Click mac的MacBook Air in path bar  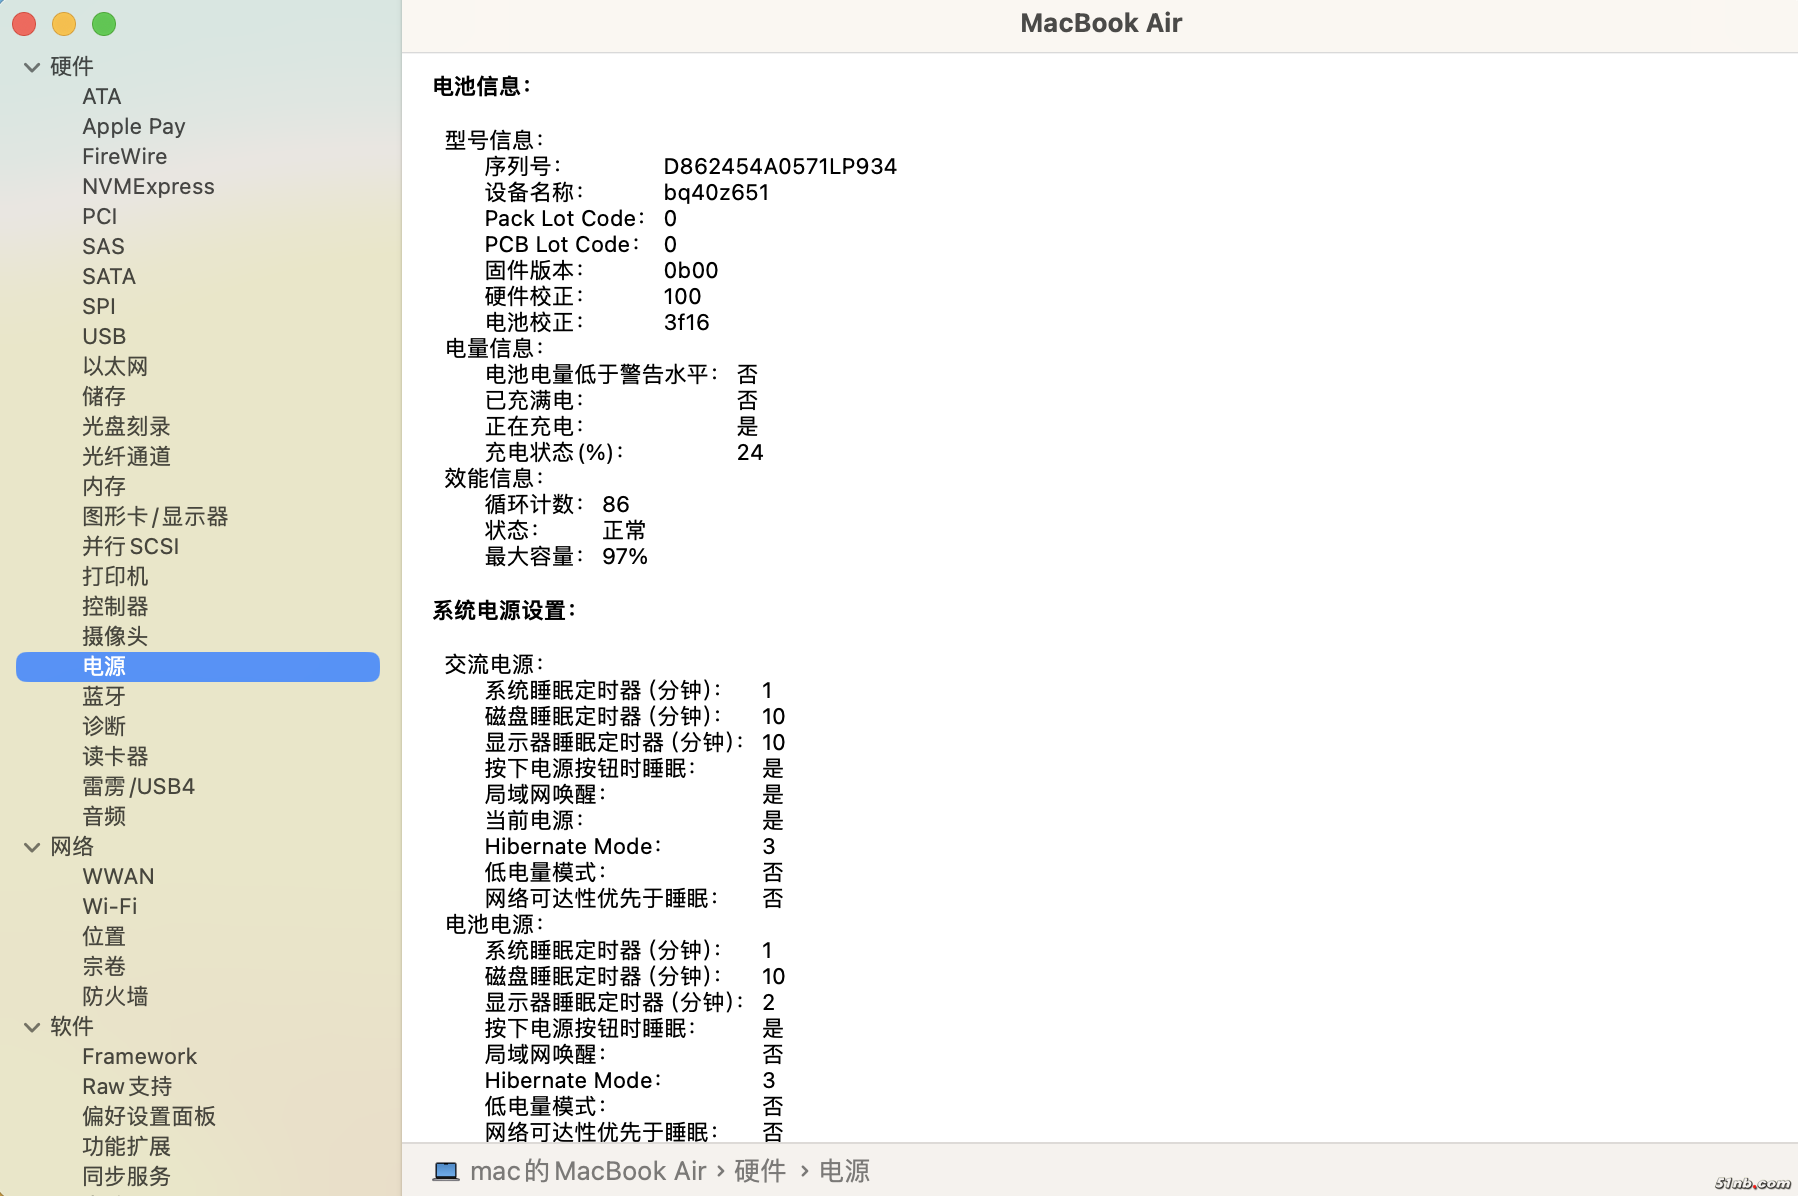588,1171
